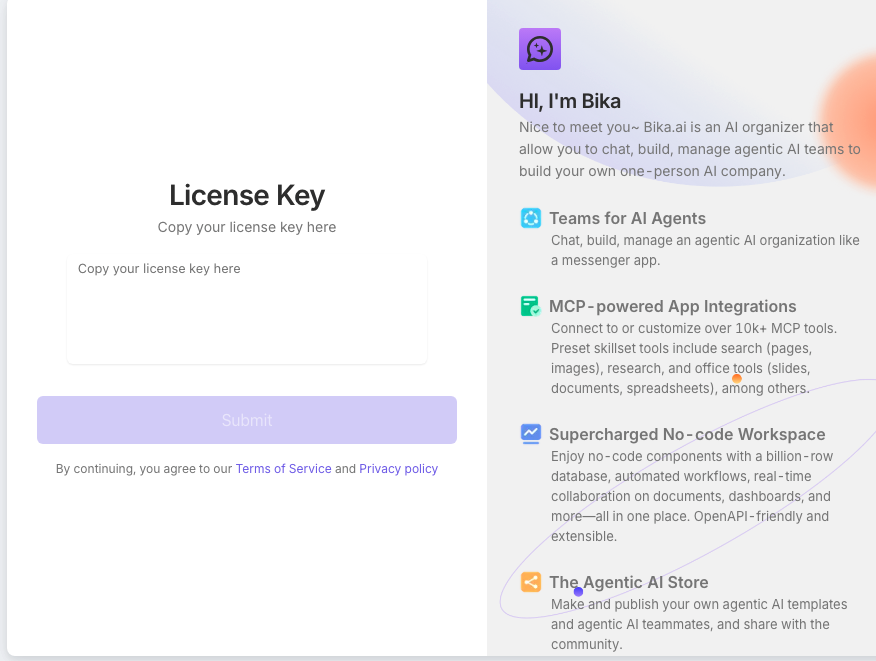The height and width of the screenshot is (661, 876).
Task: Click the "Connect to or customize over 10k+ MCP tools" description
Action: click(694, 358)
